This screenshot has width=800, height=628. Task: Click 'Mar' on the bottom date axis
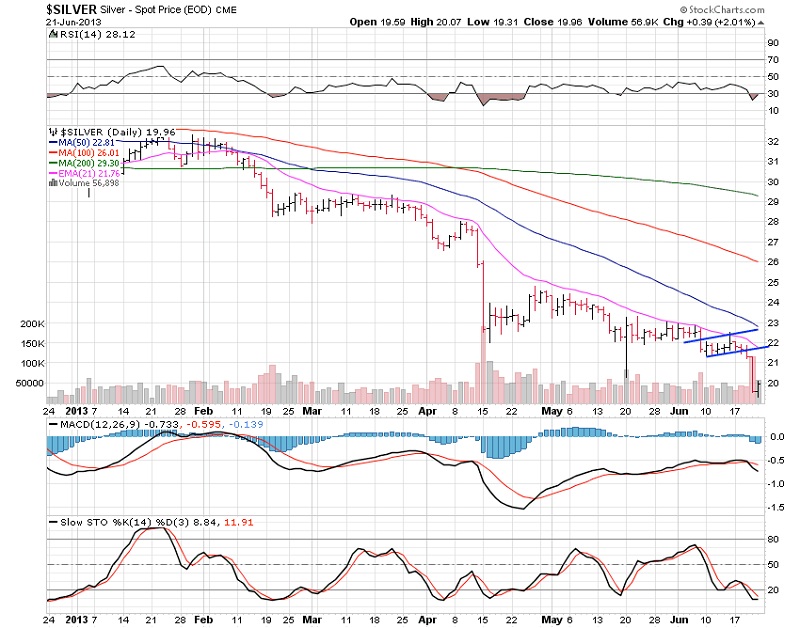click(x=312, y=620)
